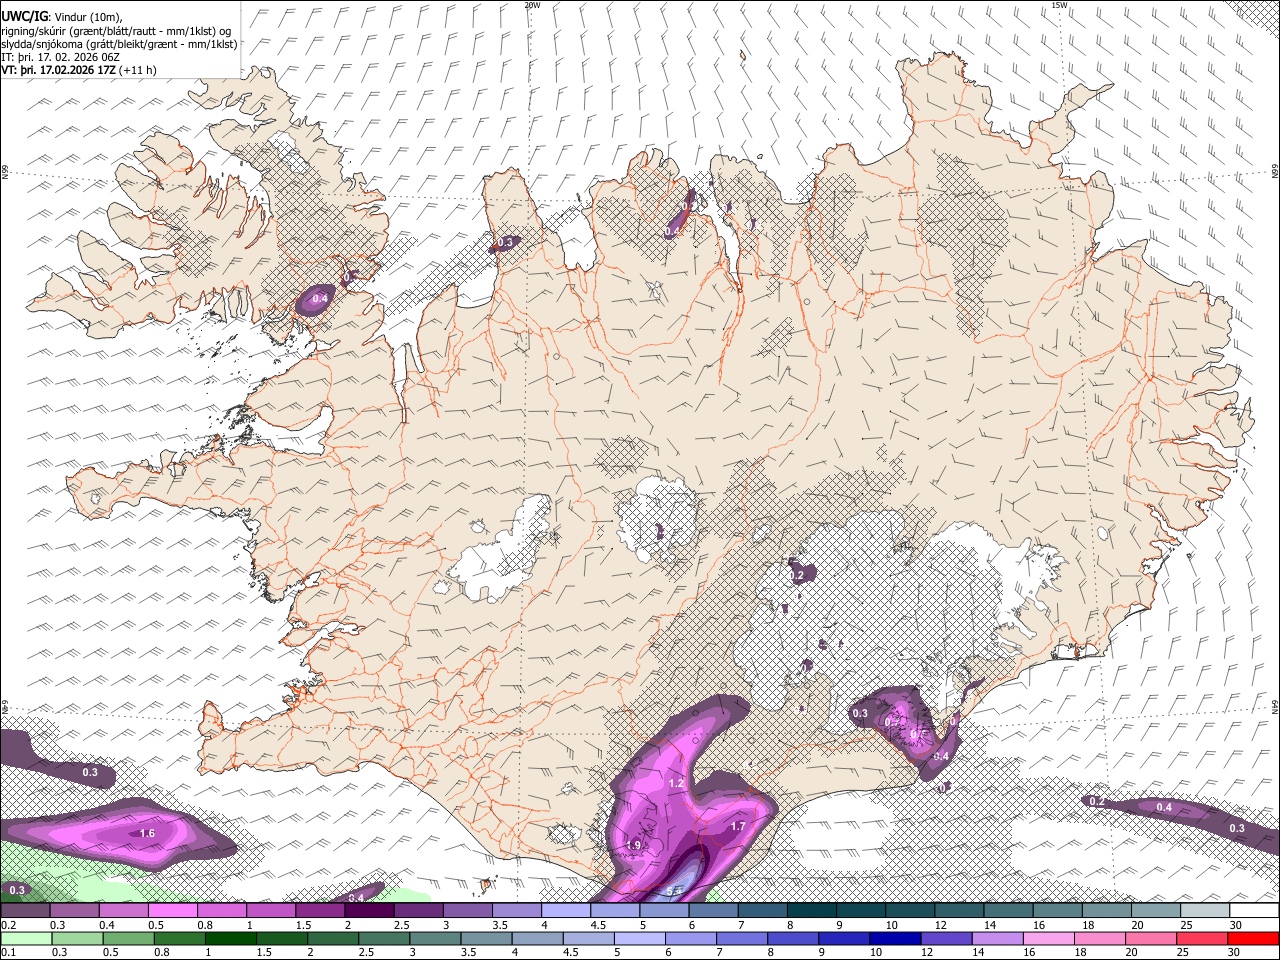1280x960 pixels.
Task: Select the top-row legend swatch between 6 and 7
Action: click(713, 911)
